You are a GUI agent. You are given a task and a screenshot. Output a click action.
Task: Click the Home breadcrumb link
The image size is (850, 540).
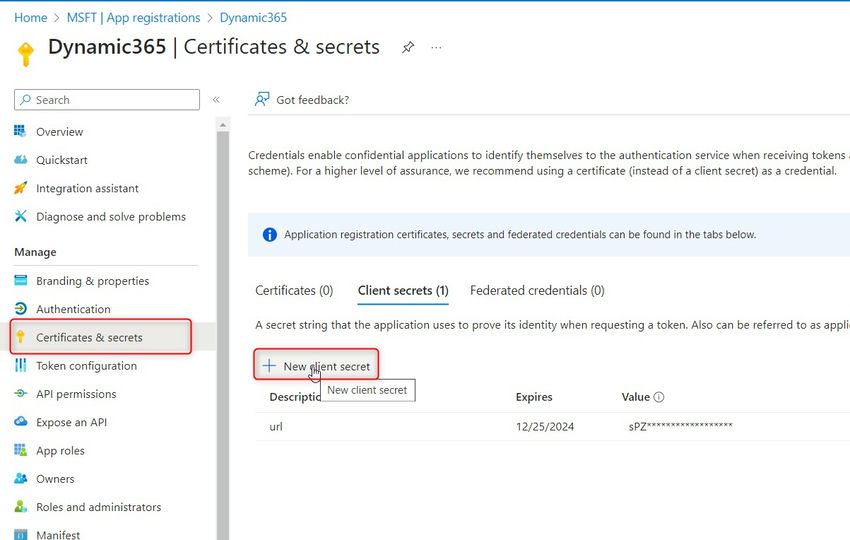tap(30, 18)
